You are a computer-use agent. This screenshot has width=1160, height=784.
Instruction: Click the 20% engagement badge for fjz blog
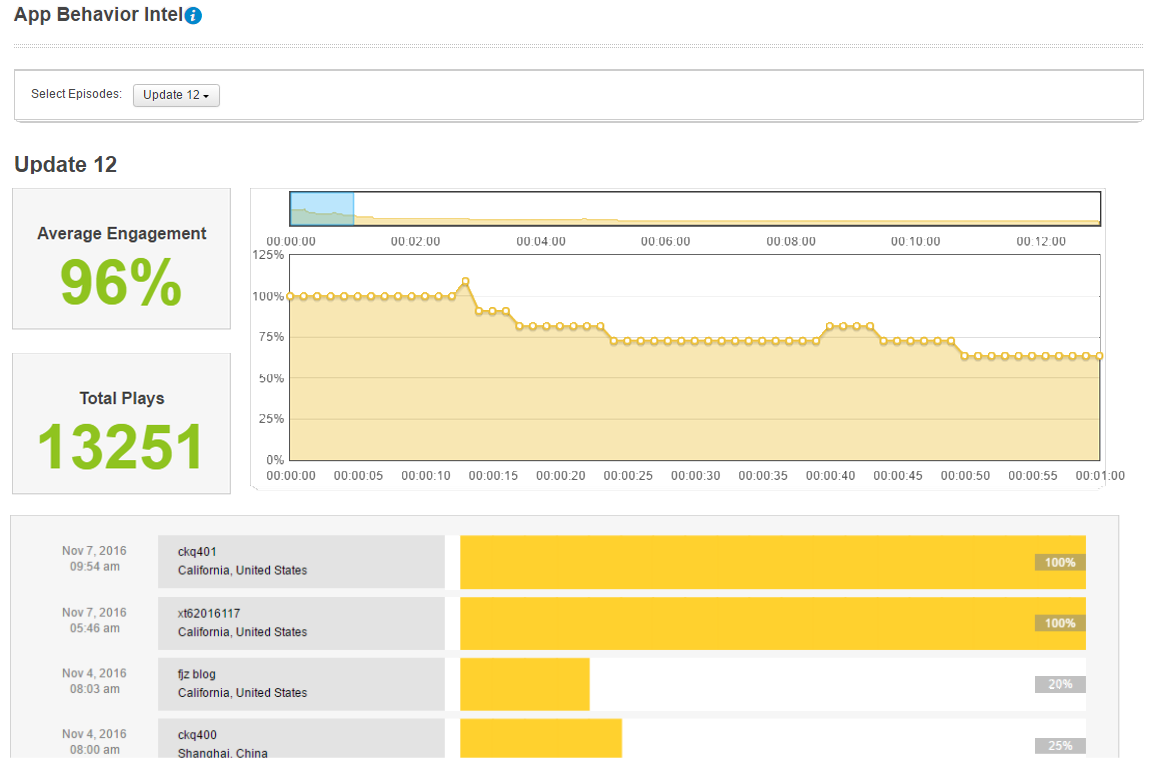point(1059,684)
